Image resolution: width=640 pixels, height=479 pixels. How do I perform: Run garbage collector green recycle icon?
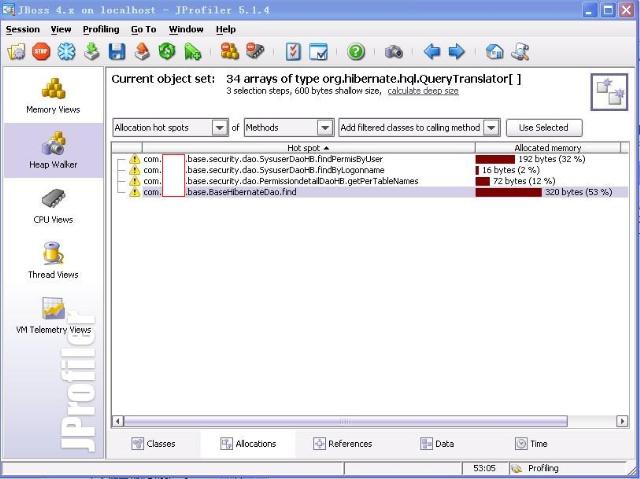tap(167, 52)
